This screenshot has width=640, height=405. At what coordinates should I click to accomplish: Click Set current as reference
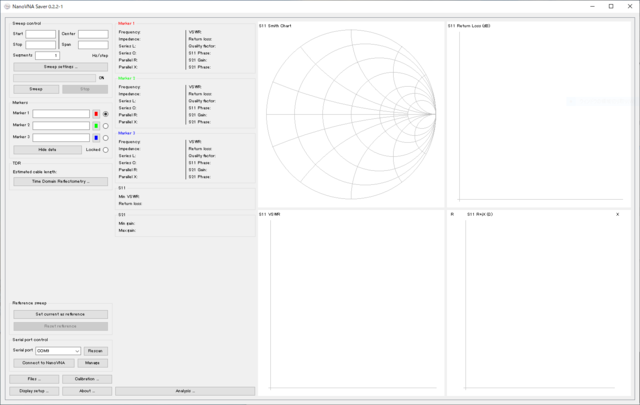click(x=60, y=314)
